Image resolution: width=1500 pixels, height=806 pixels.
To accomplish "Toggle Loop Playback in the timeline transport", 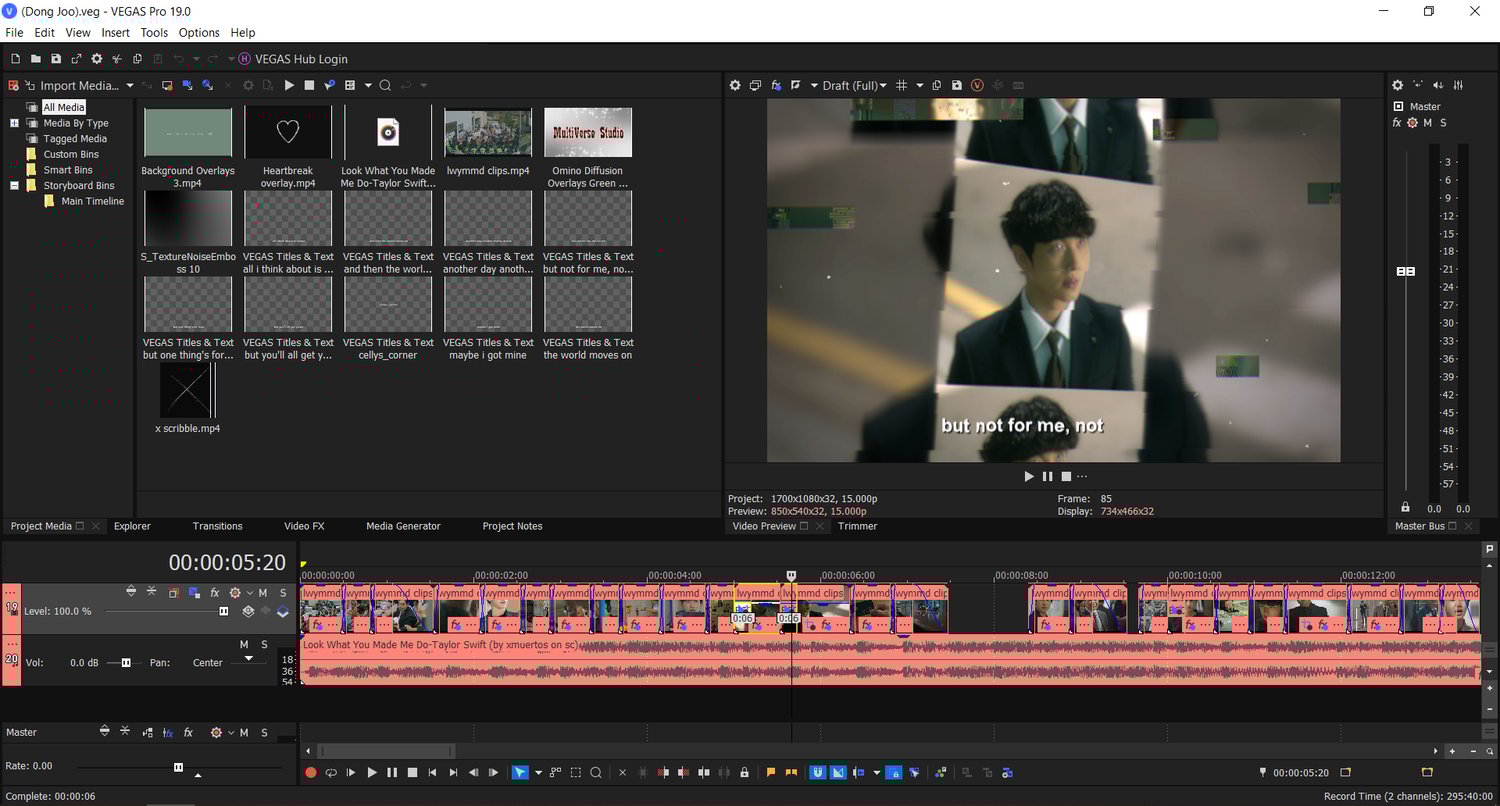I will click(331, 773).
